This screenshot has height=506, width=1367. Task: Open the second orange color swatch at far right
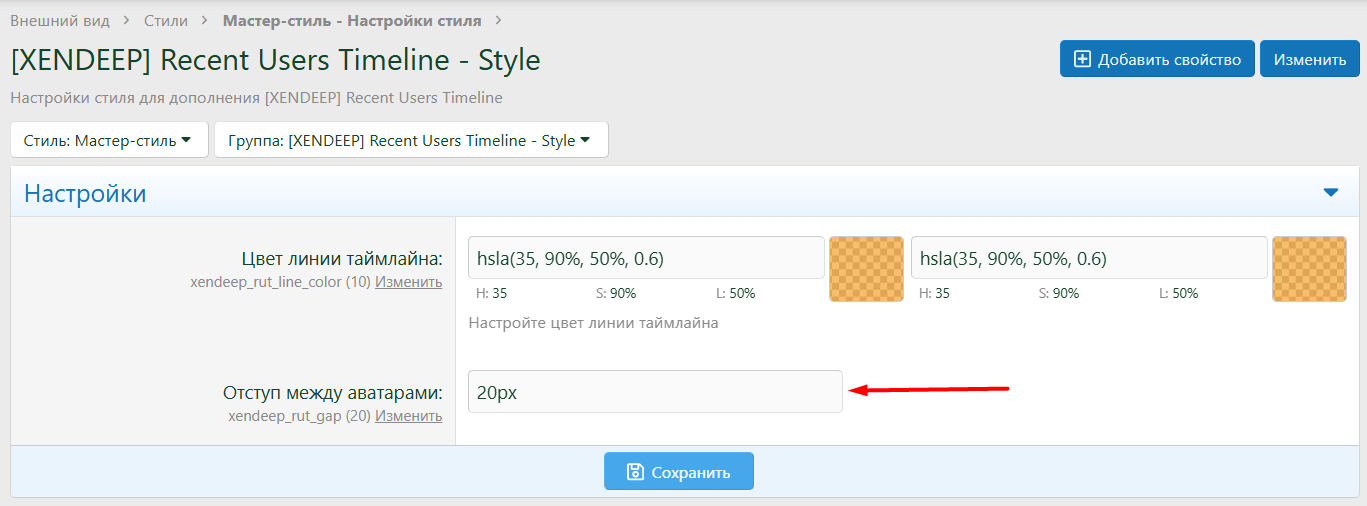[x=1309, y=269]
